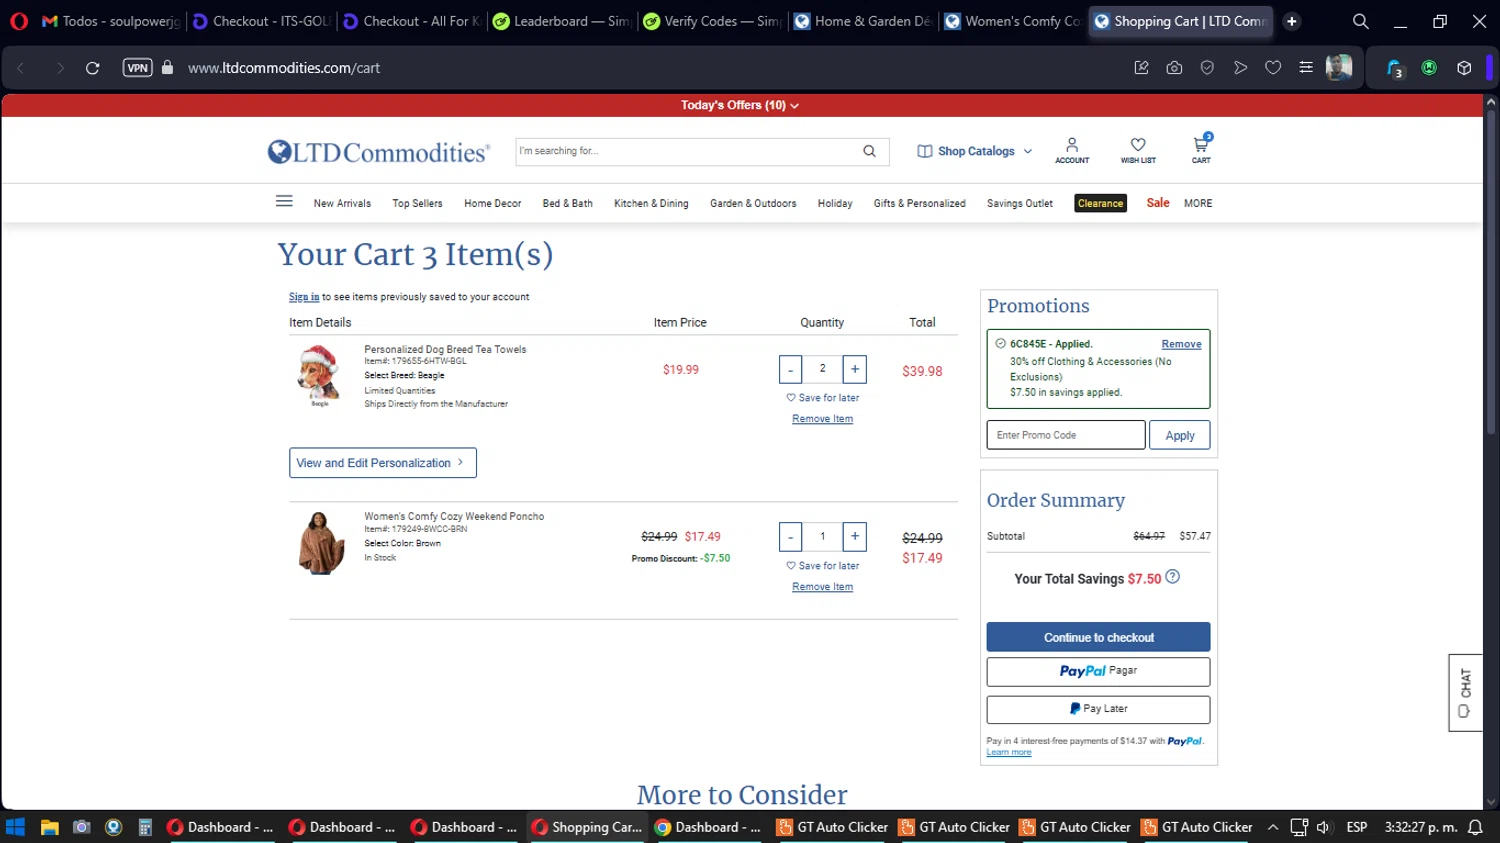Open the notifications bell in system tray

pyautogui.click(x=1475, y=827)
